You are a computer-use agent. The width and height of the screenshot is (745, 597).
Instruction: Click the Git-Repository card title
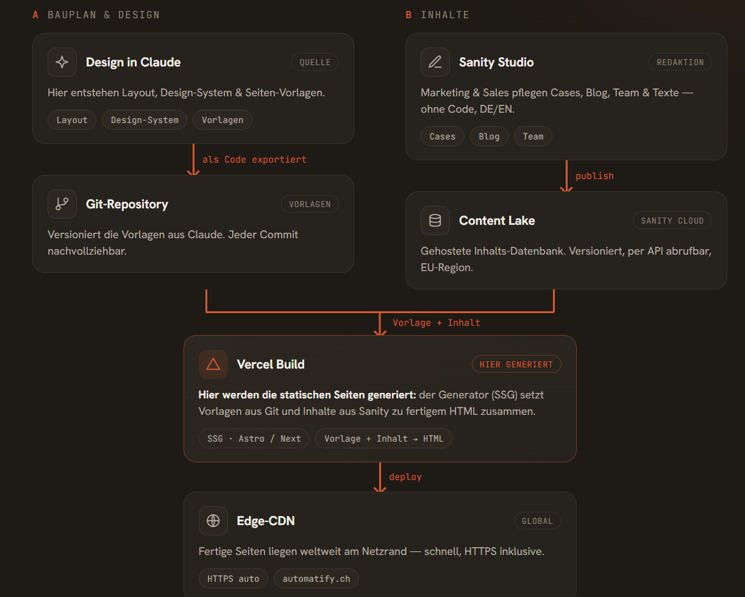click(x=127, y=204)
